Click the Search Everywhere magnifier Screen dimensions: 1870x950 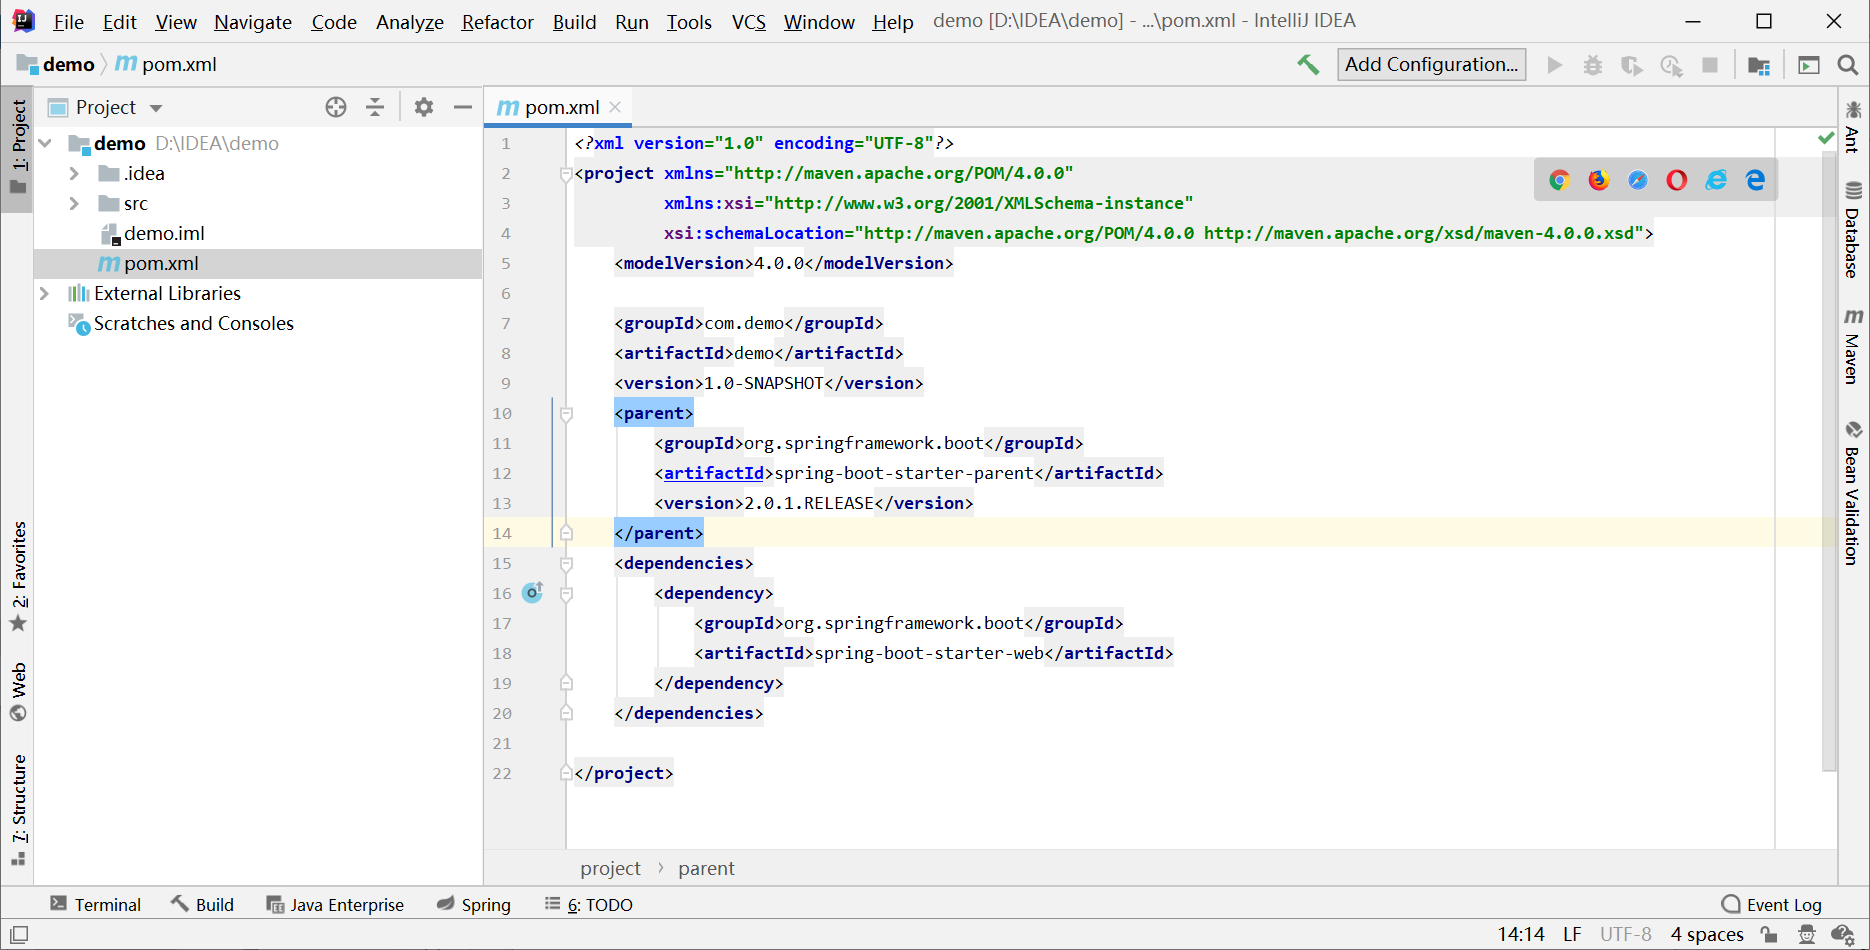[x=1848, y=65]
